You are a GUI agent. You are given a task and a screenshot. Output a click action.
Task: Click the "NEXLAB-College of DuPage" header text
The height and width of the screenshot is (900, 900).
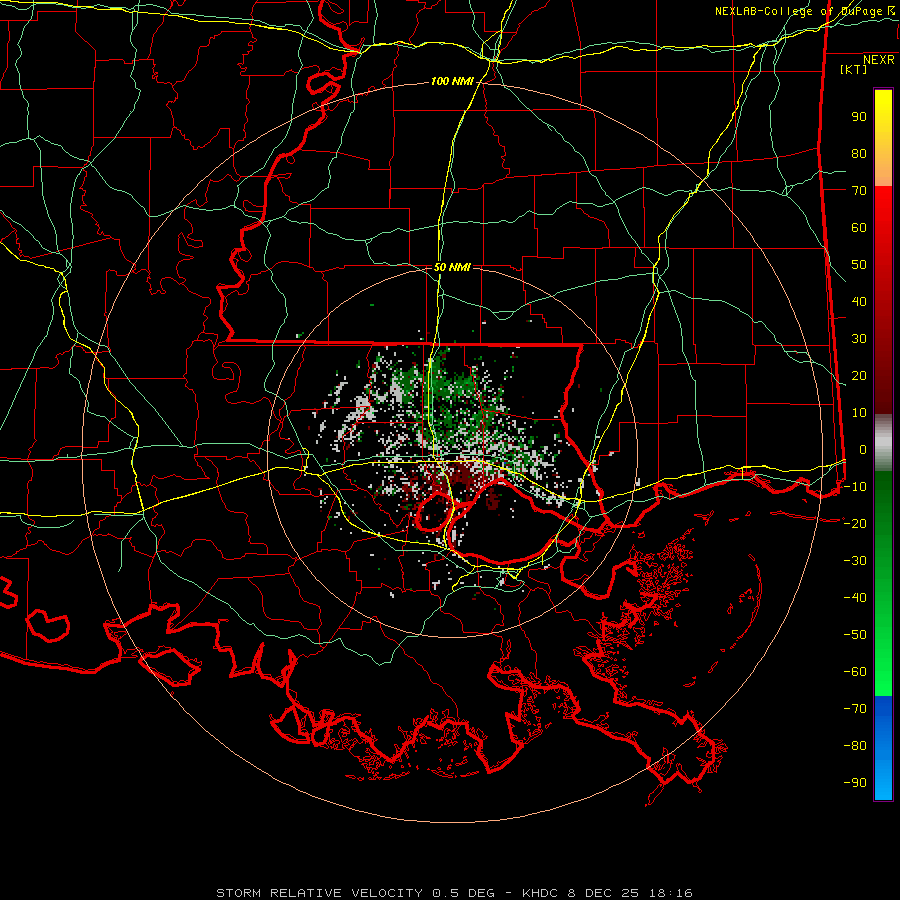coord(798,11)
